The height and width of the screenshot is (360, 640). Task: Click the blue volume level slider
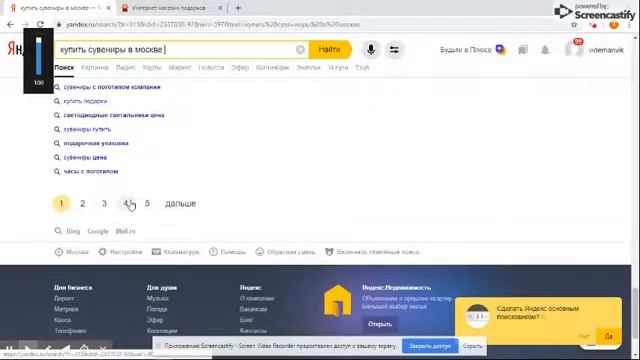point(38,56)
